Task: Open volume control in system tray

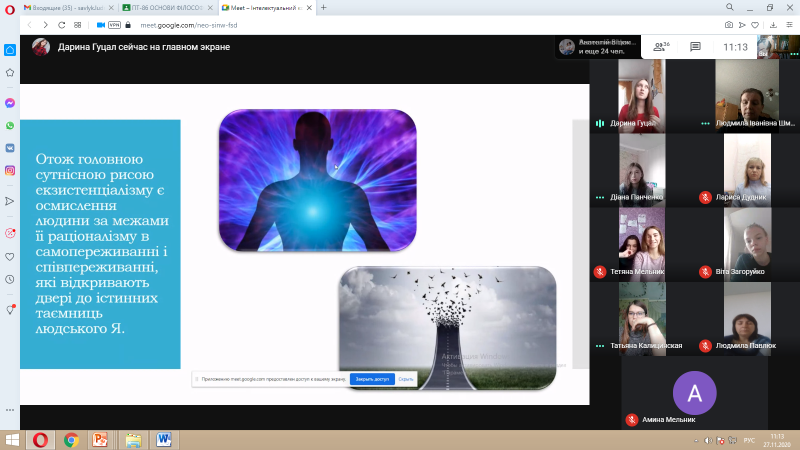Action: (708, 440)
